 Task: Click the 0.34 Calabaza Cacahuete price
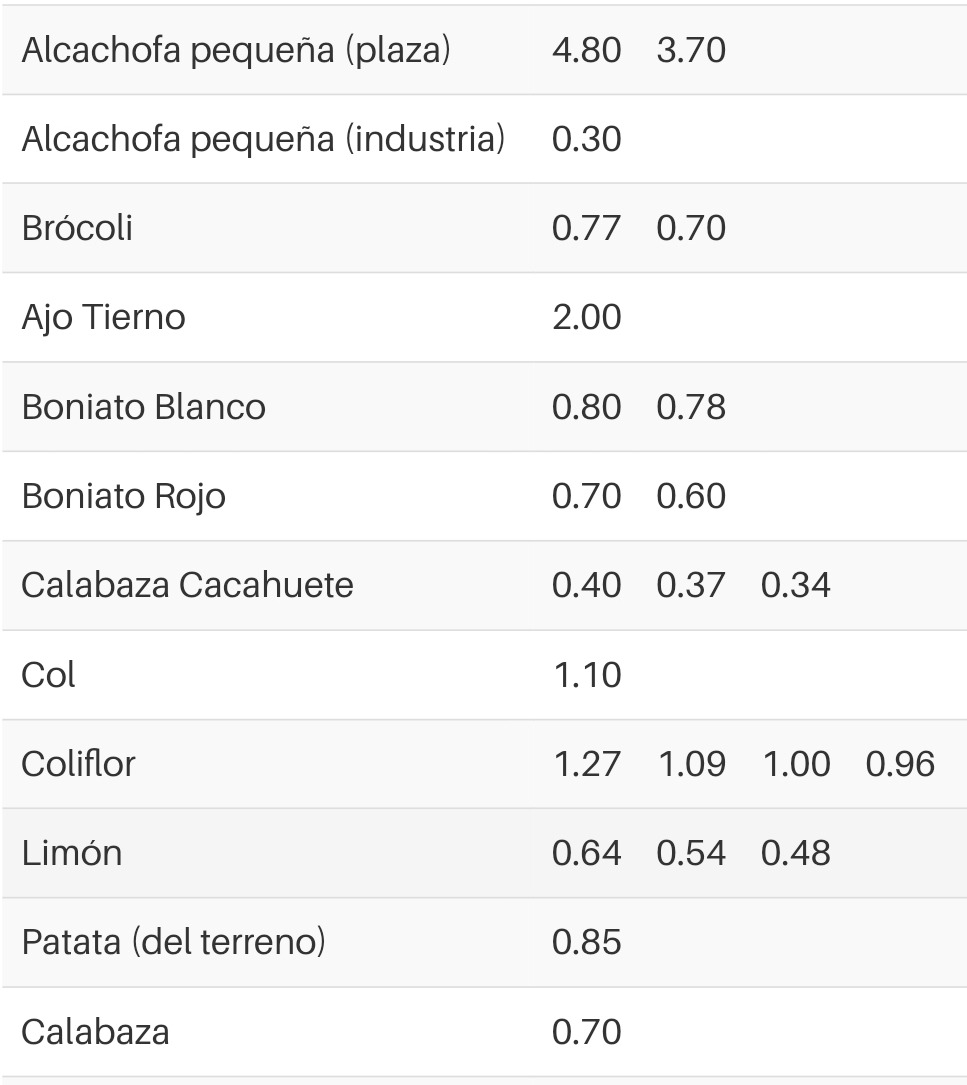795,585
